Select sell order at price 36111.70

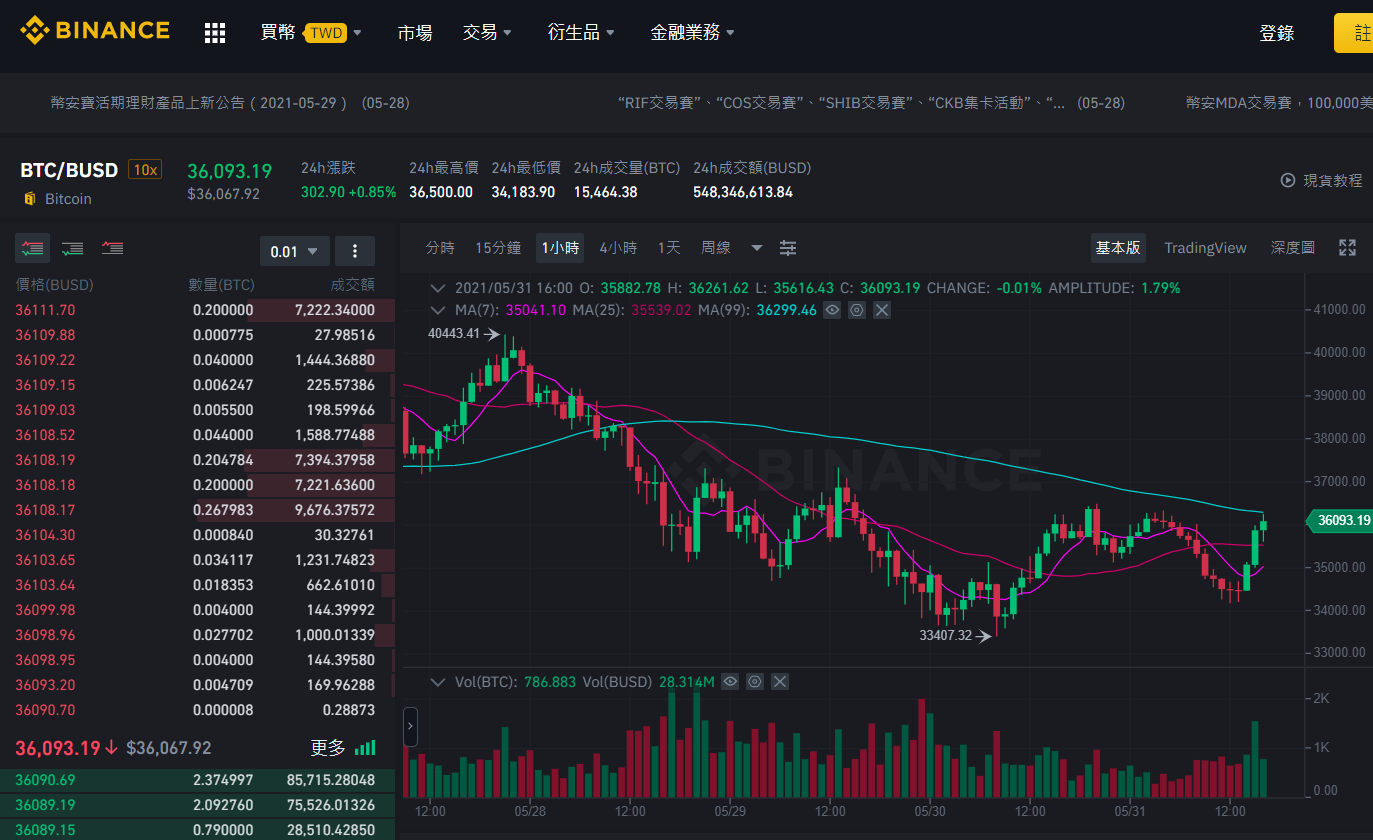tap(197, 310)
